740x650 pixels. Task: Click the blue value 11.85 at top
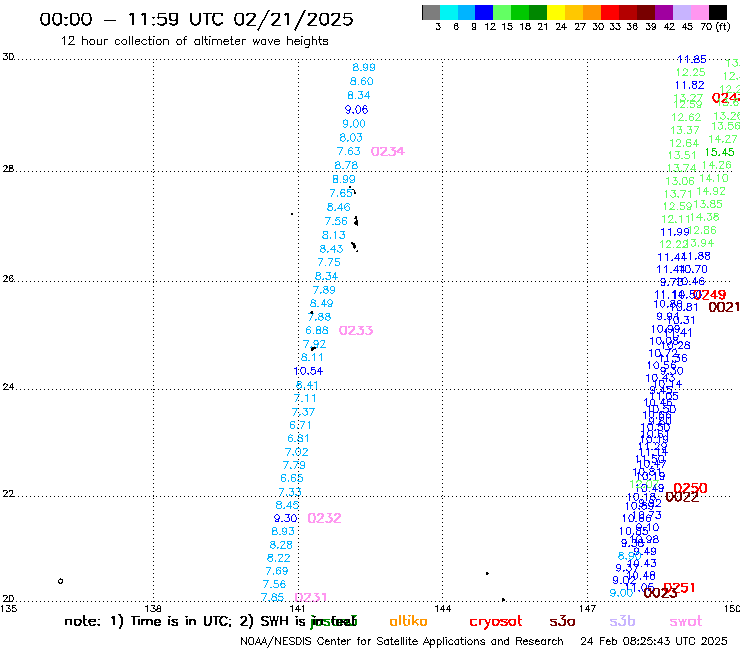pyautogui.click(x=692, y=59)
